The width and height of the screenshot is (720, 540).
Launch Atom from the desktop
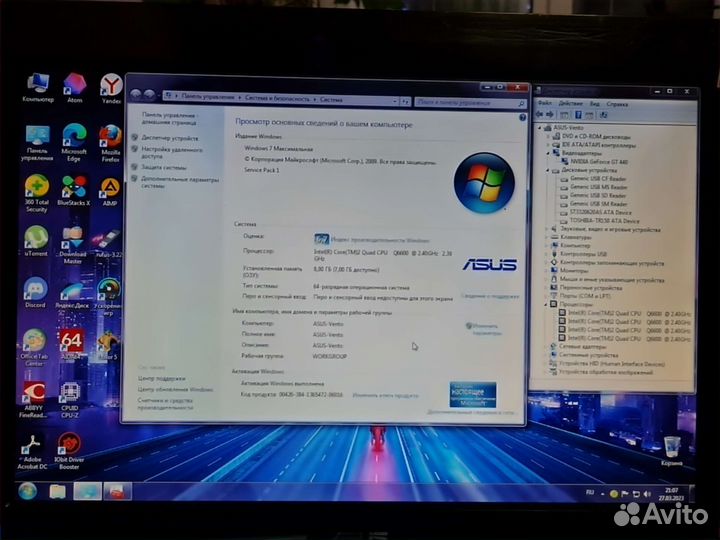pyautogui.click(x=75, y=88)
